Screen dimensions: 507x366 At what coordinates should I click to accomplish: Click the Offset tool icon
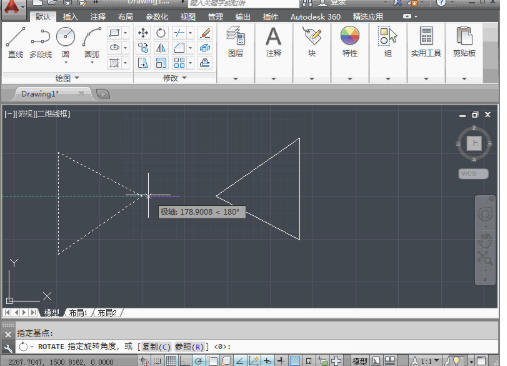(205, 63)
